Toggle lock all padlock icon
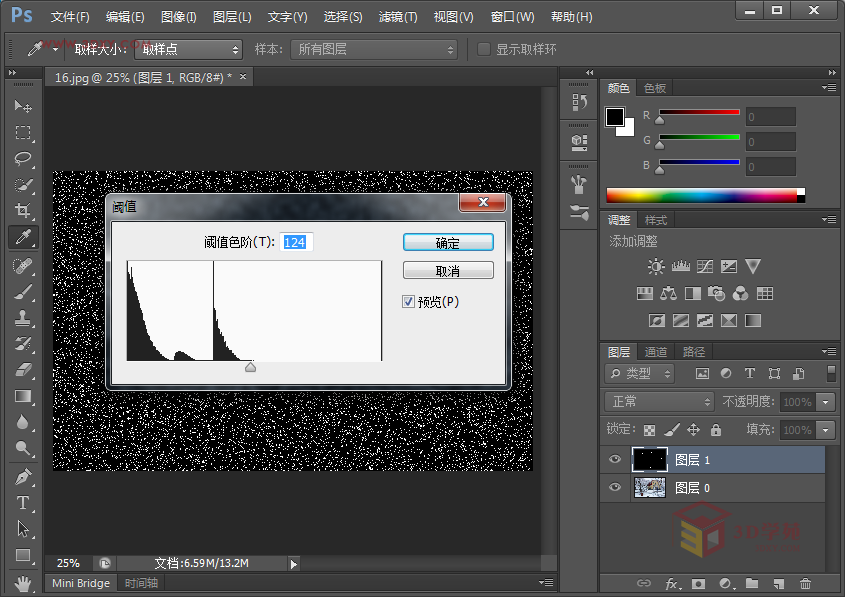The width and height of the screenshot is (845, 597). coord(716,429)
